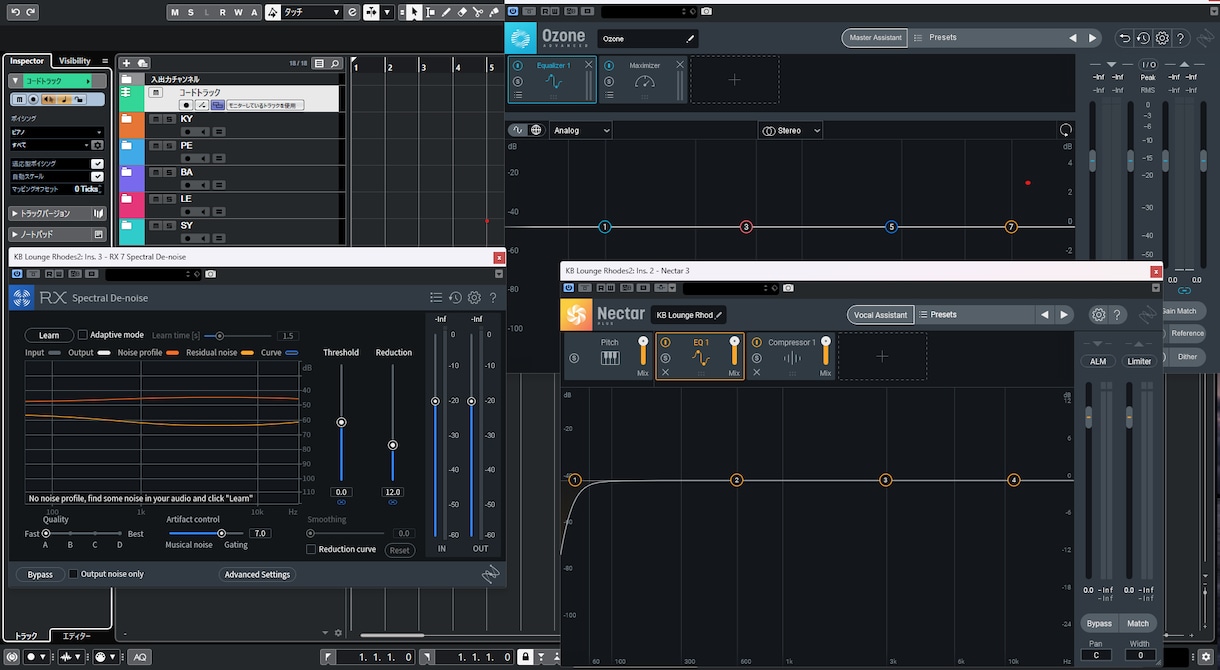This screenshot has height=670, width=1220.
Task: Click Master Assistant in Ozone
Action: 875,38
